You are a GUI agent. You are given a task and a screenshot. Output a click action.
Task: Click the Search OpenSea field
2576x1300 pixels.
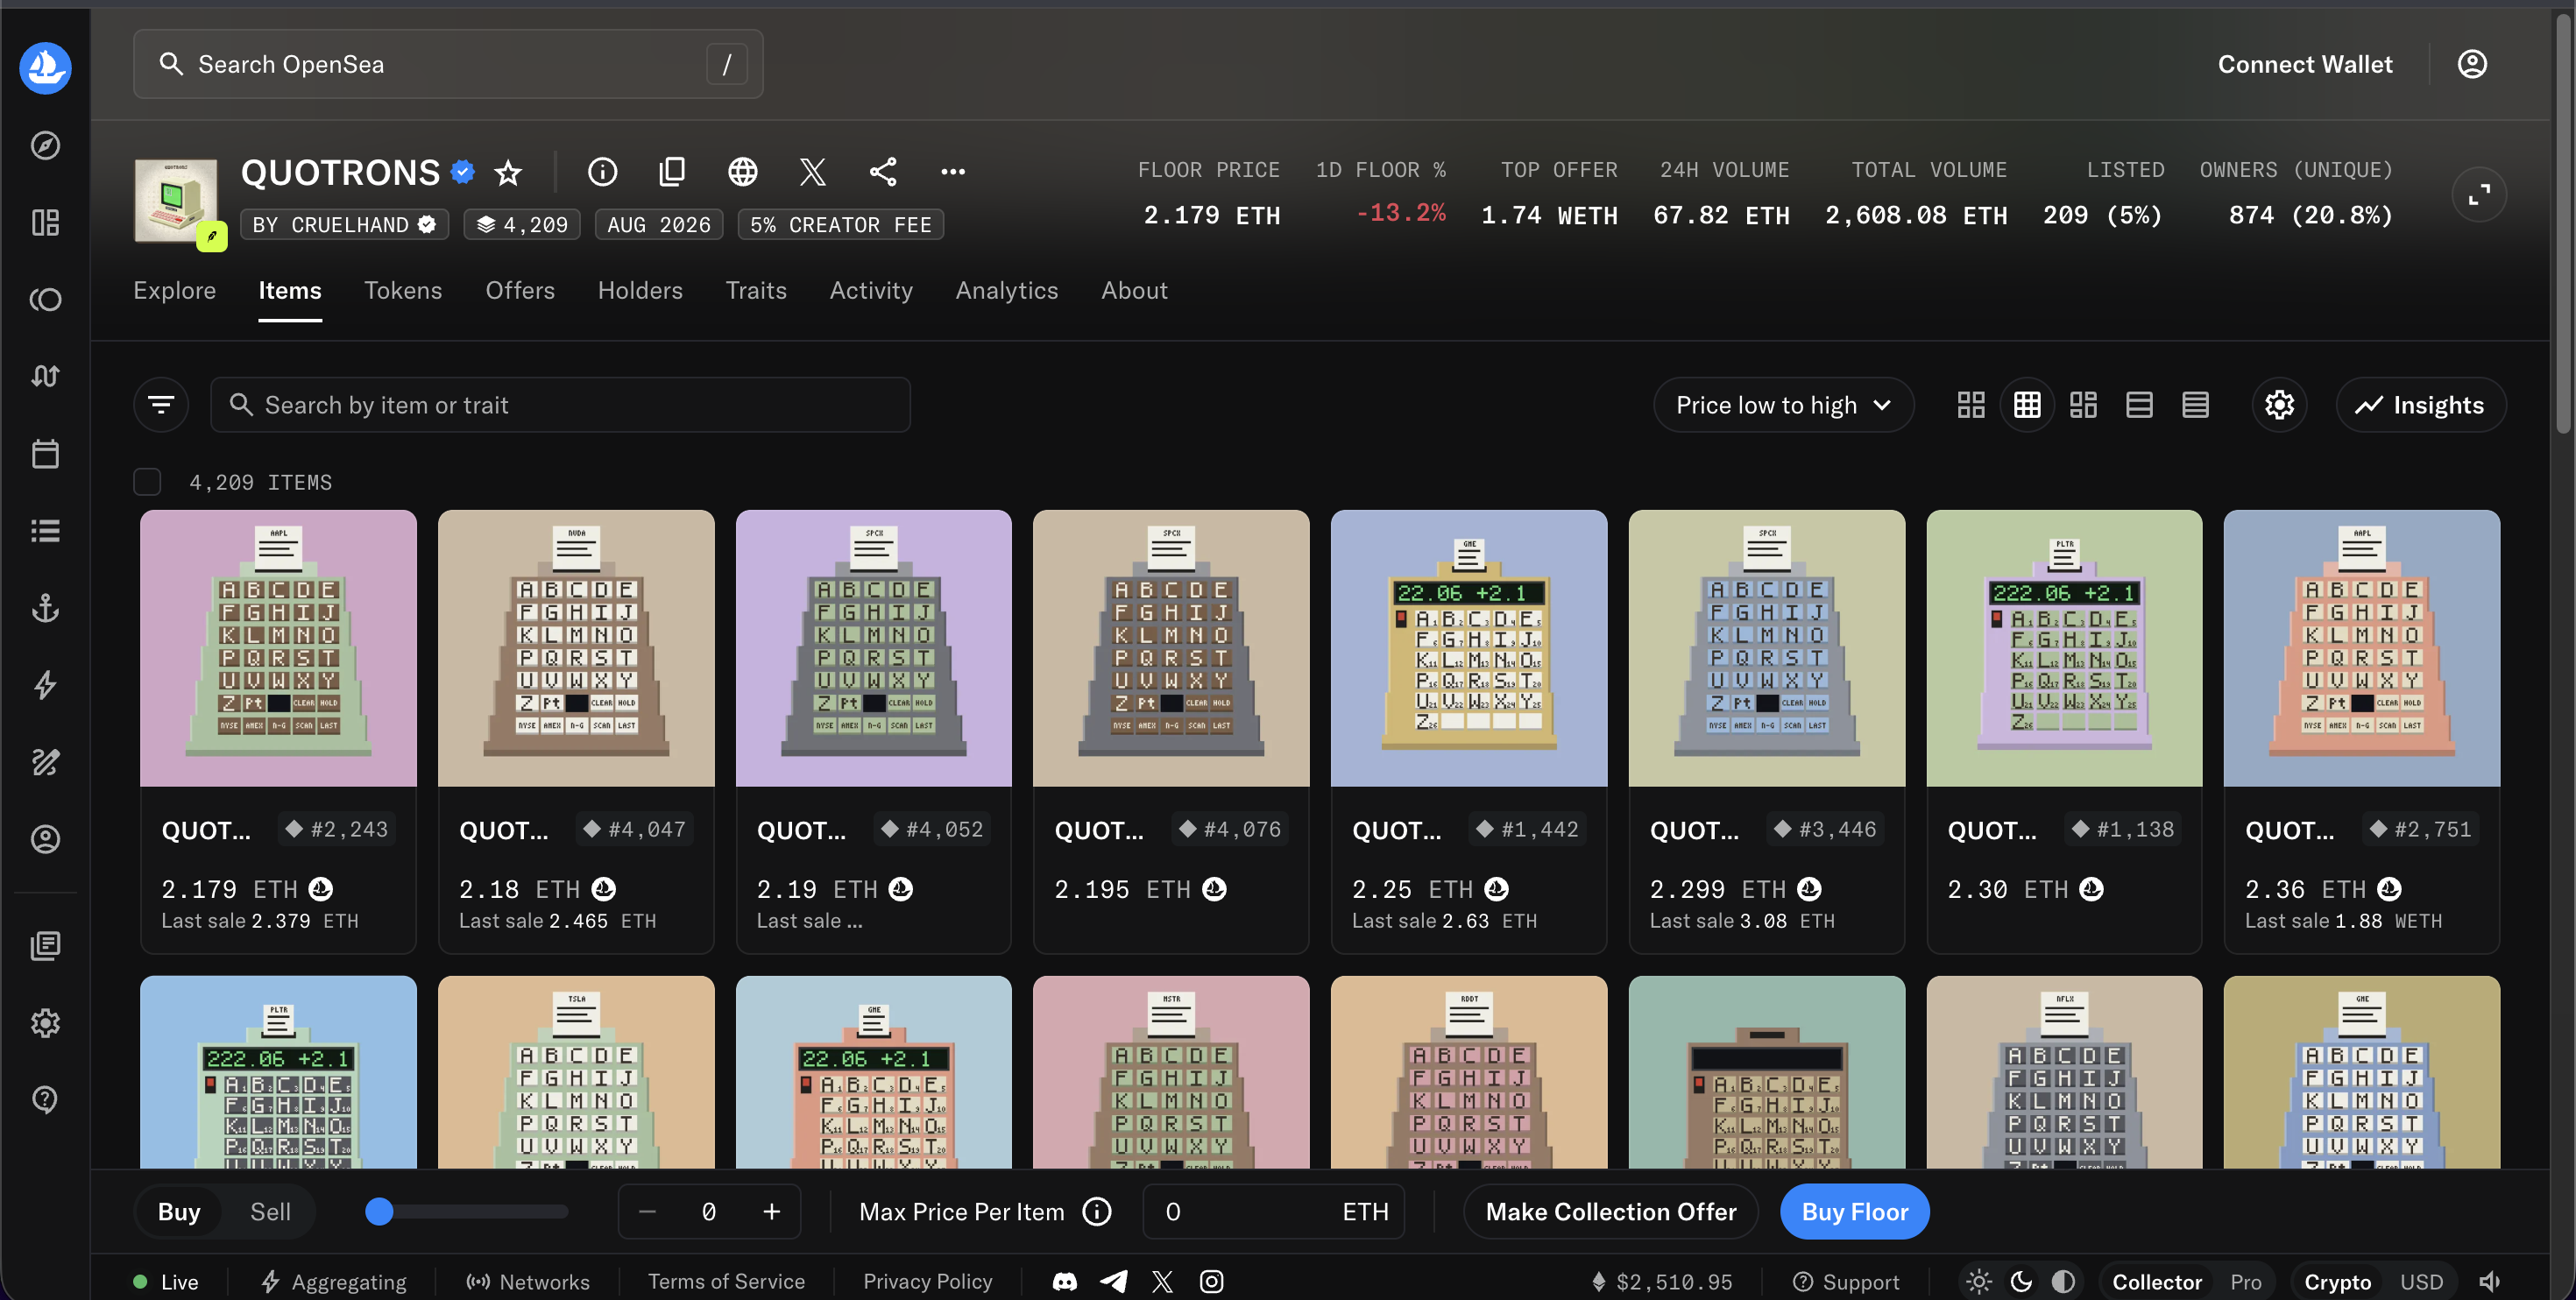[x=448, y=64]
